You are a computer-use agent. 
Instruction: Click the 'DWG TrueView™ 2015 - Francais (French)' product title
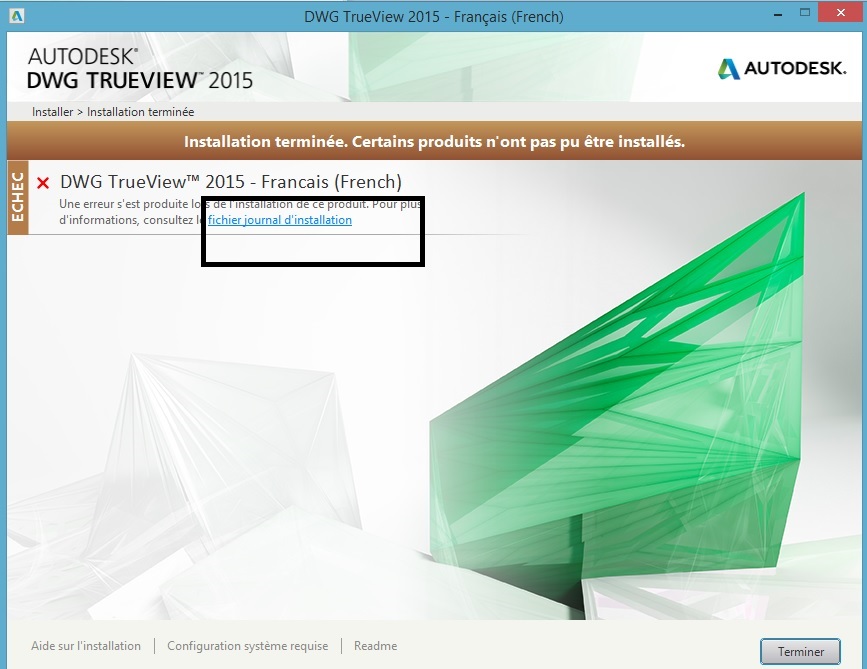tap(231, 182)
